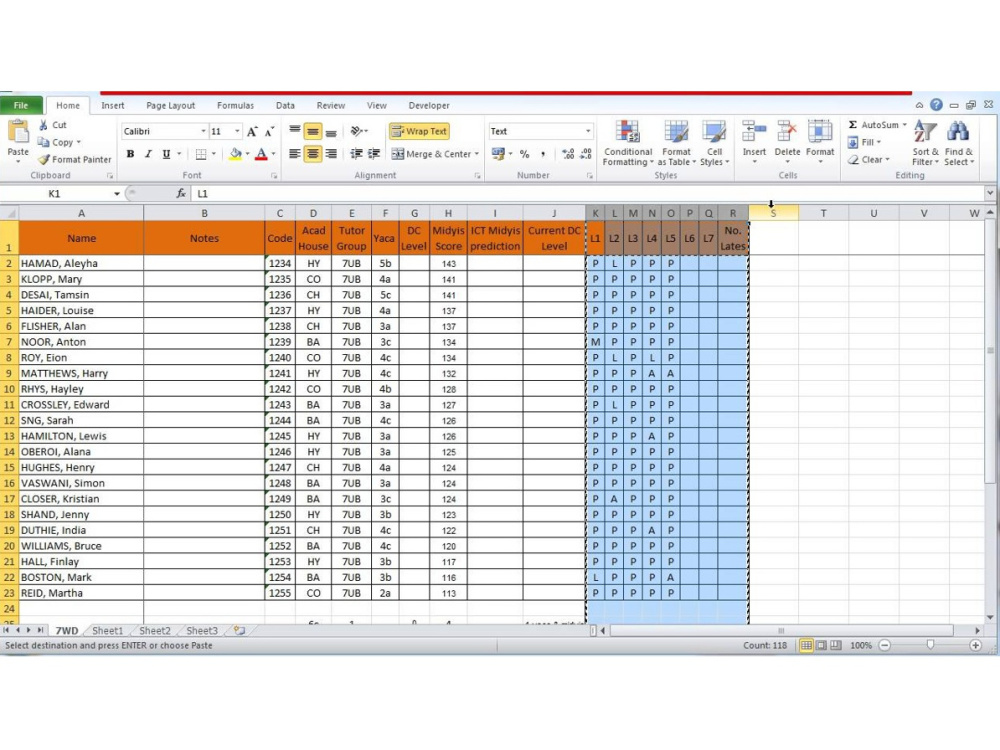Apply Percent Style number format
This screenshot has height=750, width=1000.
point(524,154)
